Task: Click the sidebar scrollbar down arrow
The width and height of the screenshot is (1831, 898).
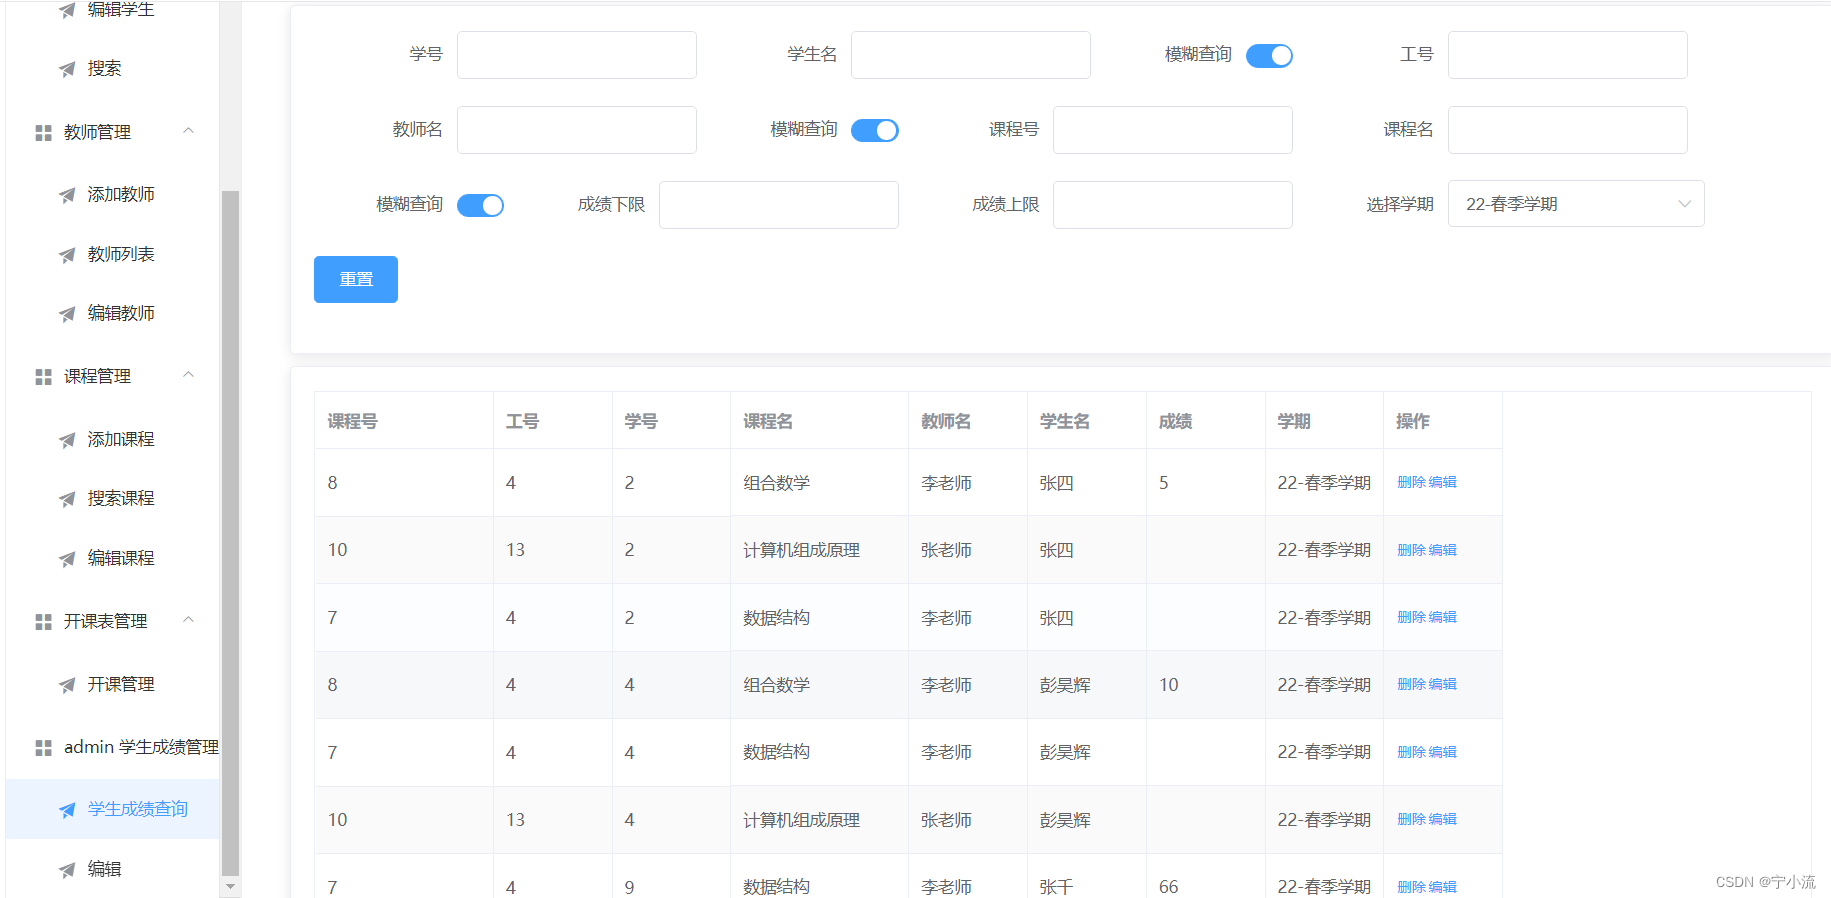Action: click(x=230, y=887)
